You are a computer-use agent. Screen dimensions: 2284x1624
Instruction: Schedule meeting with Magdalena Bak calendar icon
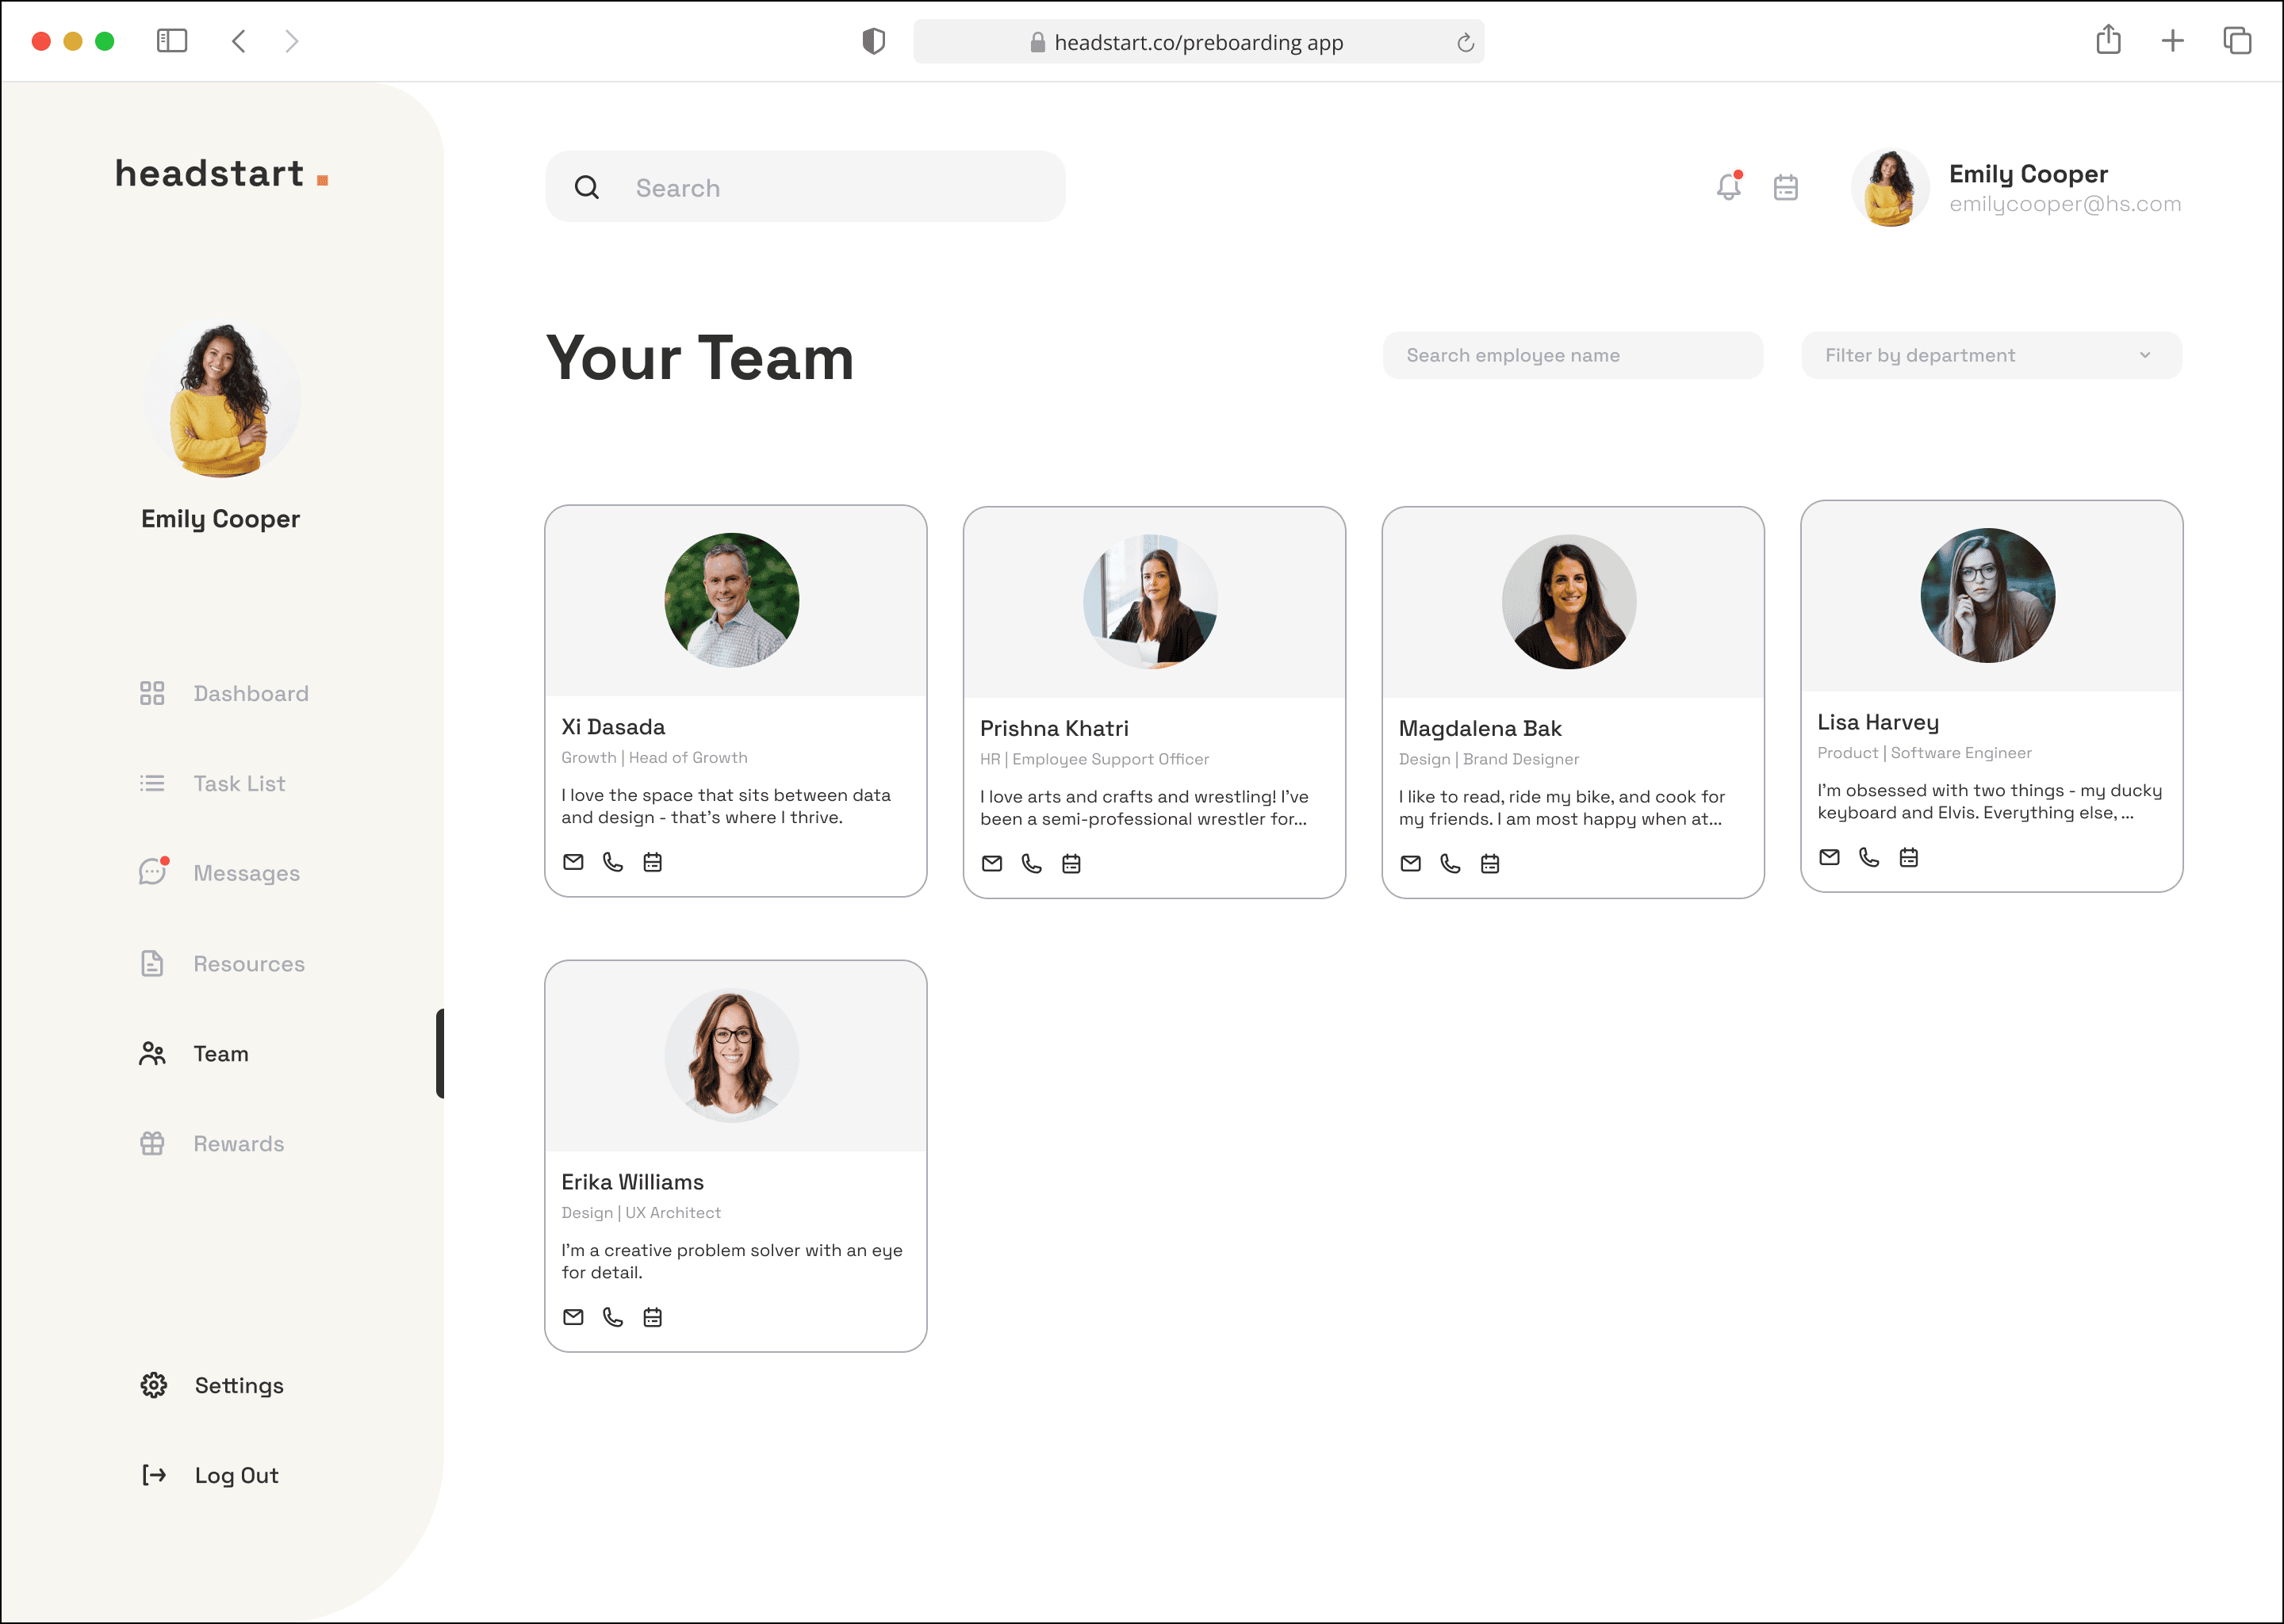click(x=1490, y=864)
